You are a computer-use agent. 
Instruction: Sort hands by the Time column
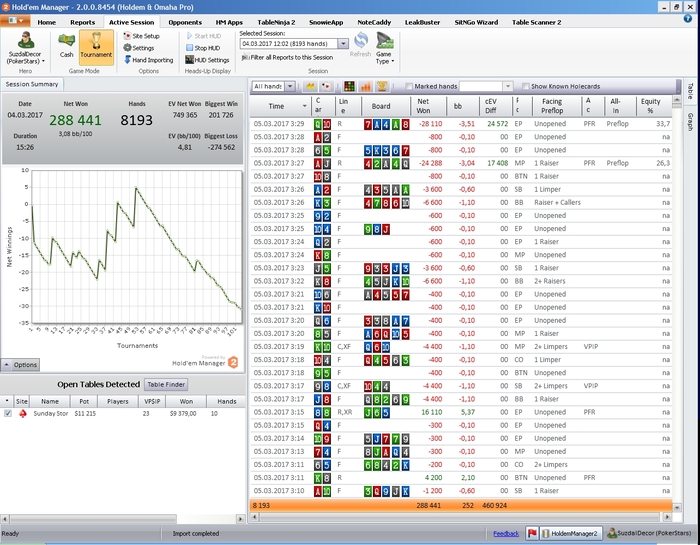[279, 106]
